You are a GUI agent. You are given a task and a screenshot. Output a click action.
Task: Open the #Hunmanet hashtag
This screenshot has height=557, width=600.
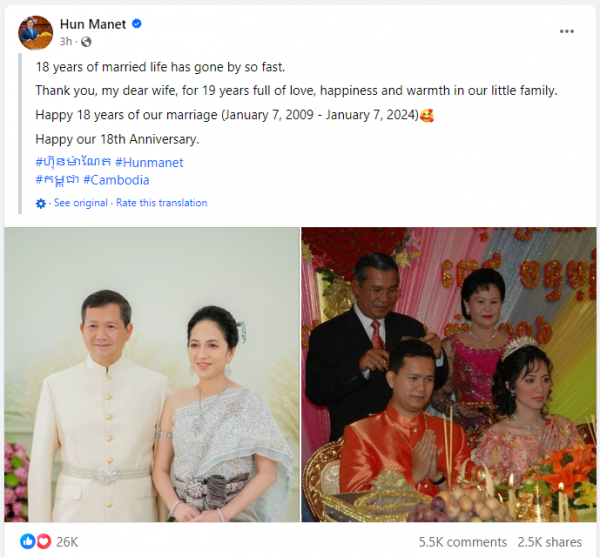[149, 163]
